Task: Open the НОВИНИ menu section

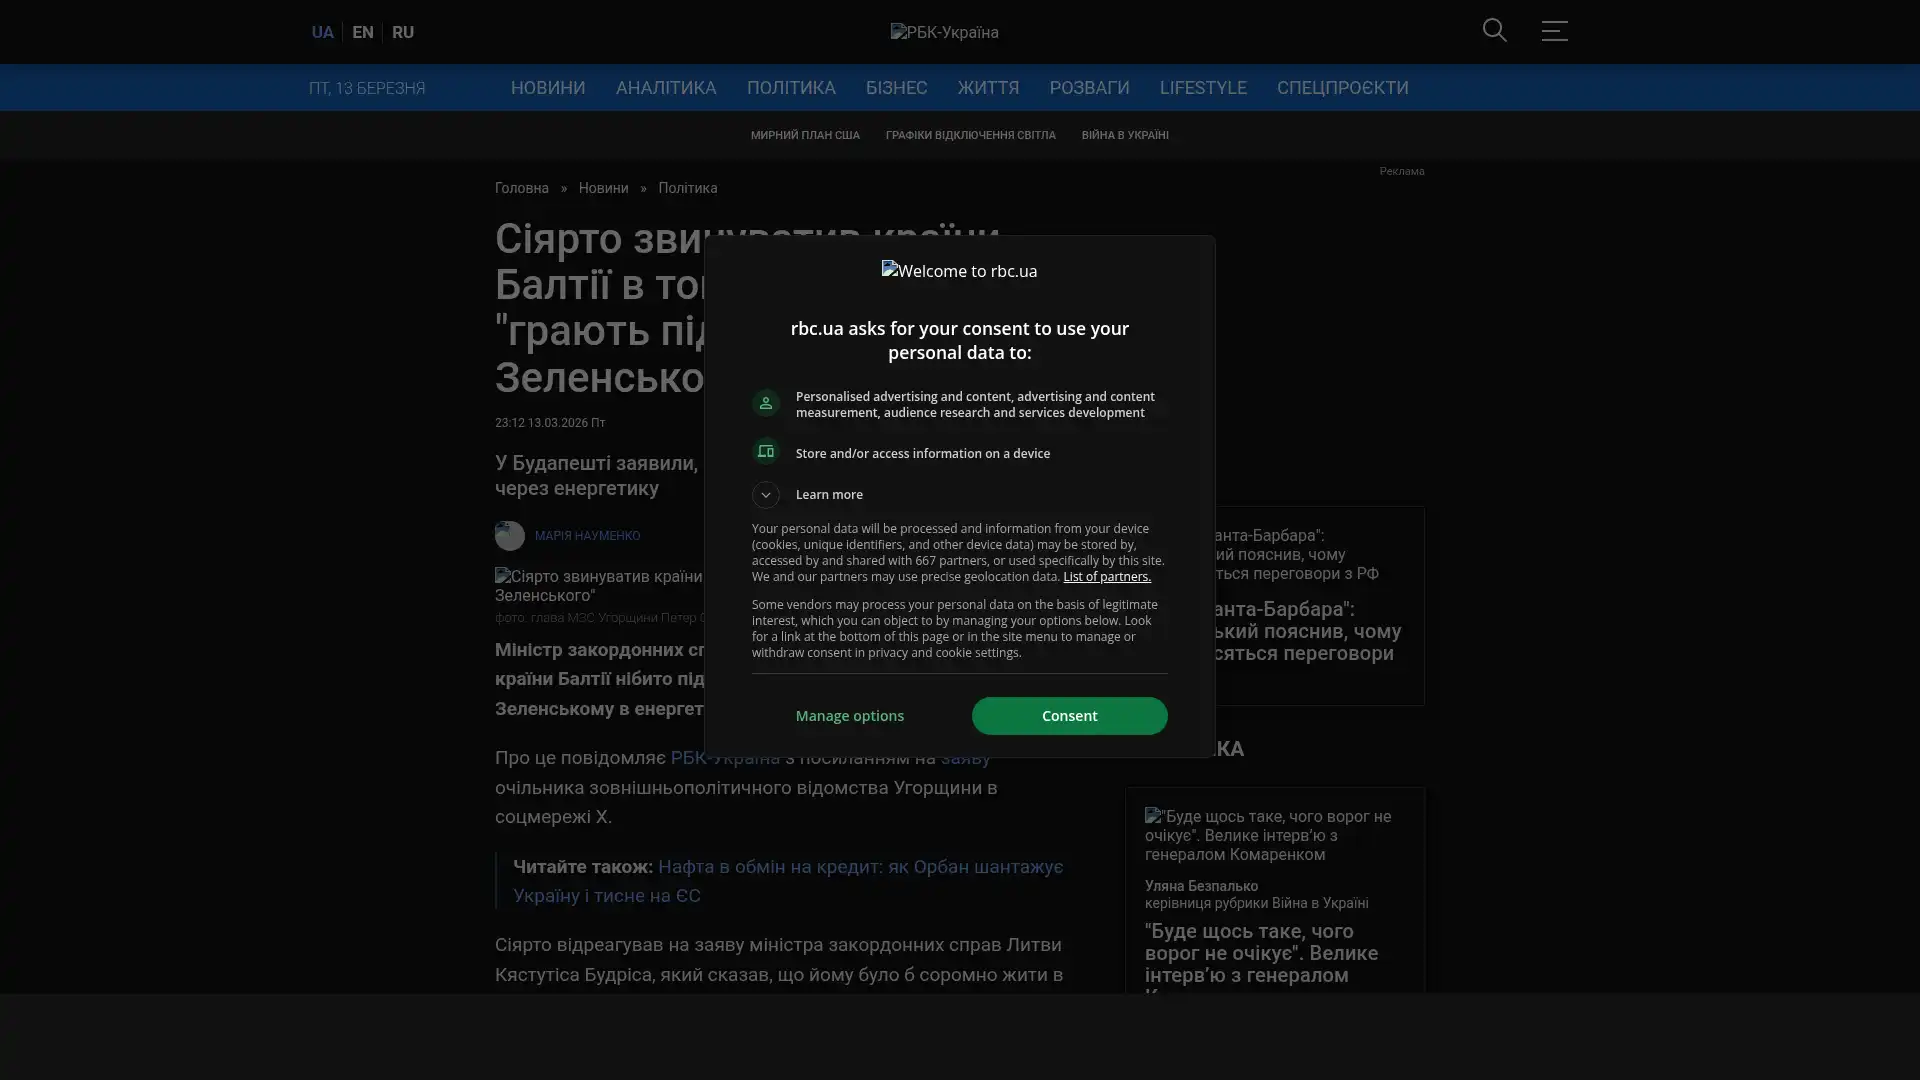Action: tap(547, 88)
